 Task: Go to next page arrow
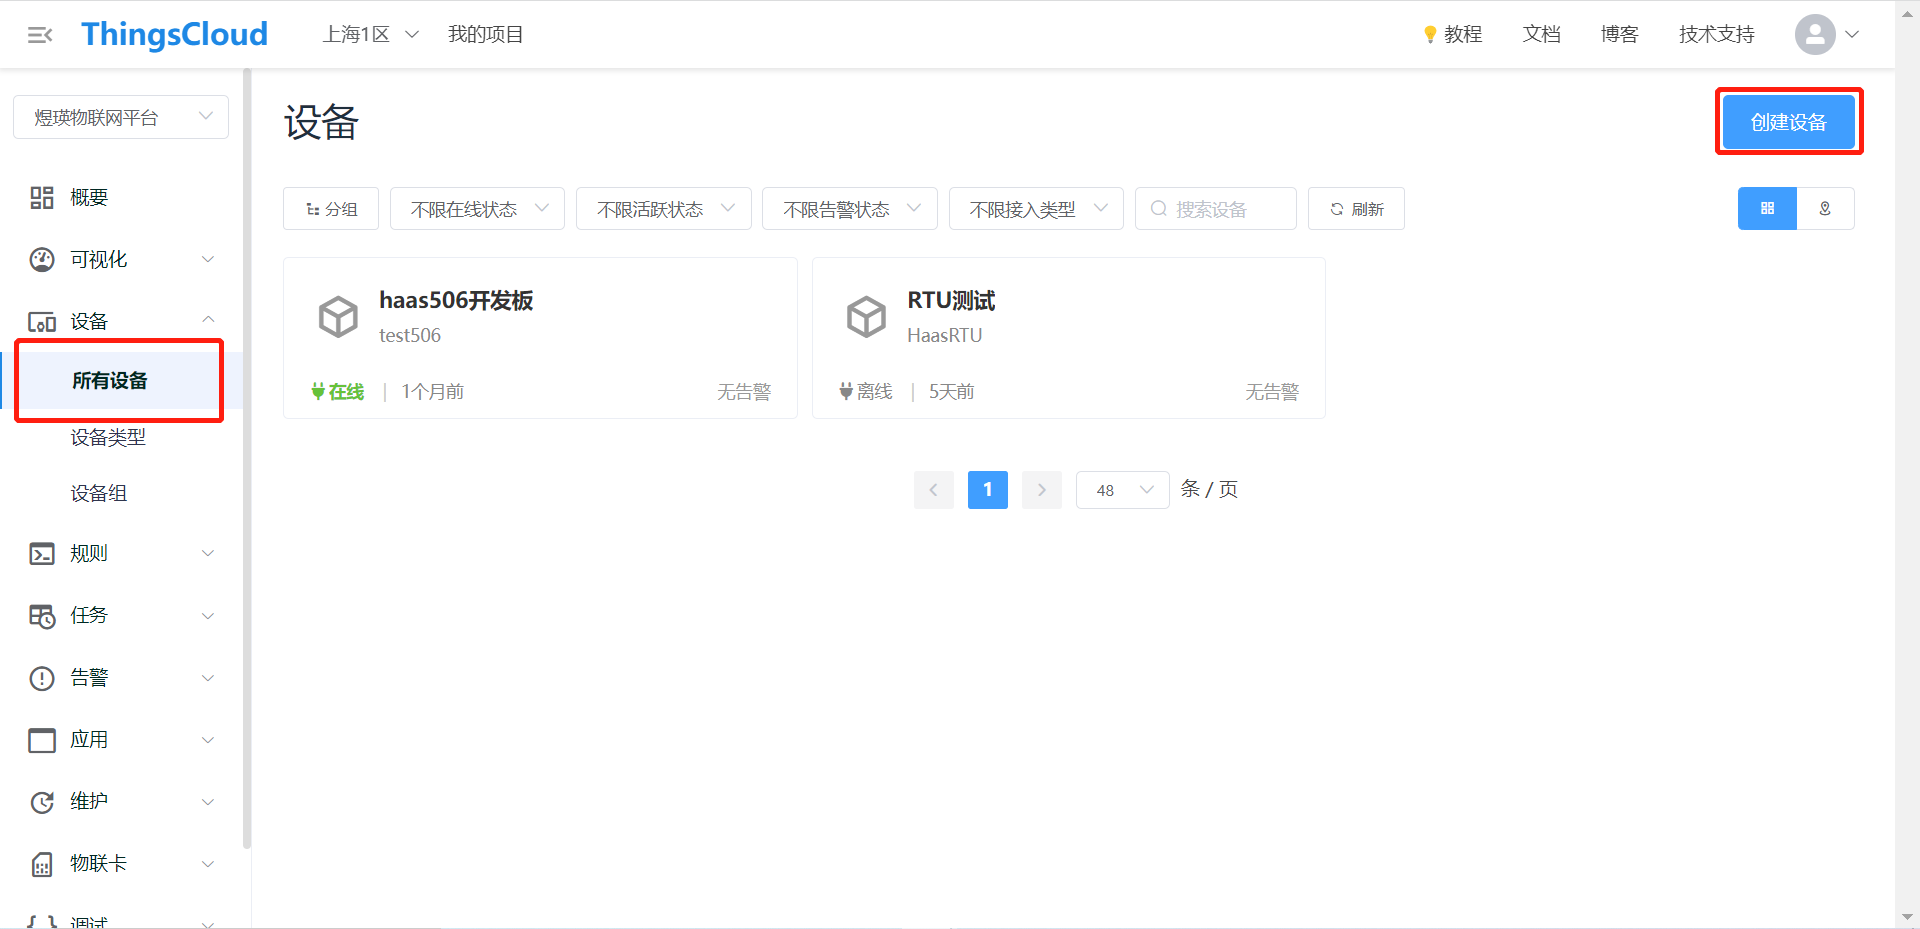1042,490
